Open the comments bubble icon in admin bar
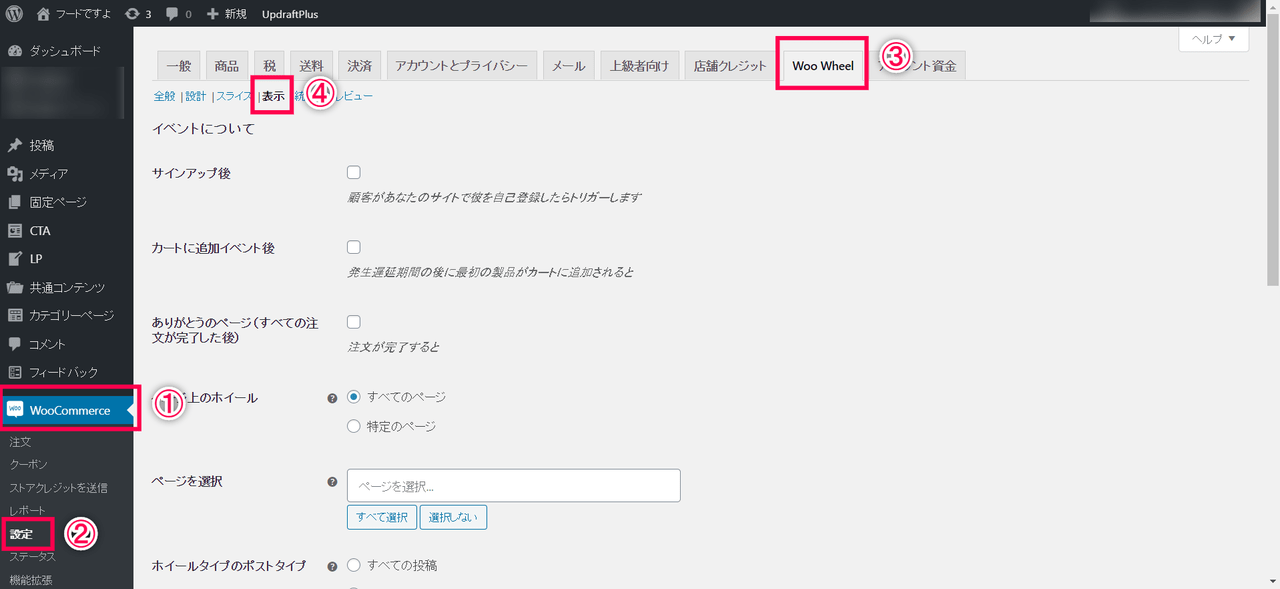Image resolution: width=1280 pixels, height=589 pixels. pyautogui.click(x=173, y=14)
